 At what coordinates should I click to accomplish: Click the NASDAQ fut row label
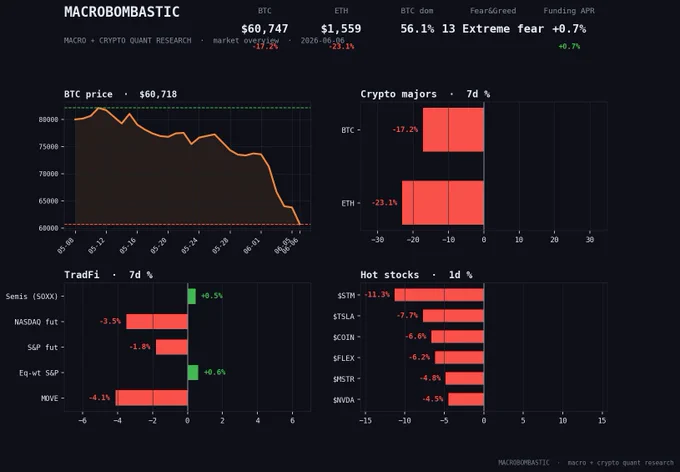[36, 322]
